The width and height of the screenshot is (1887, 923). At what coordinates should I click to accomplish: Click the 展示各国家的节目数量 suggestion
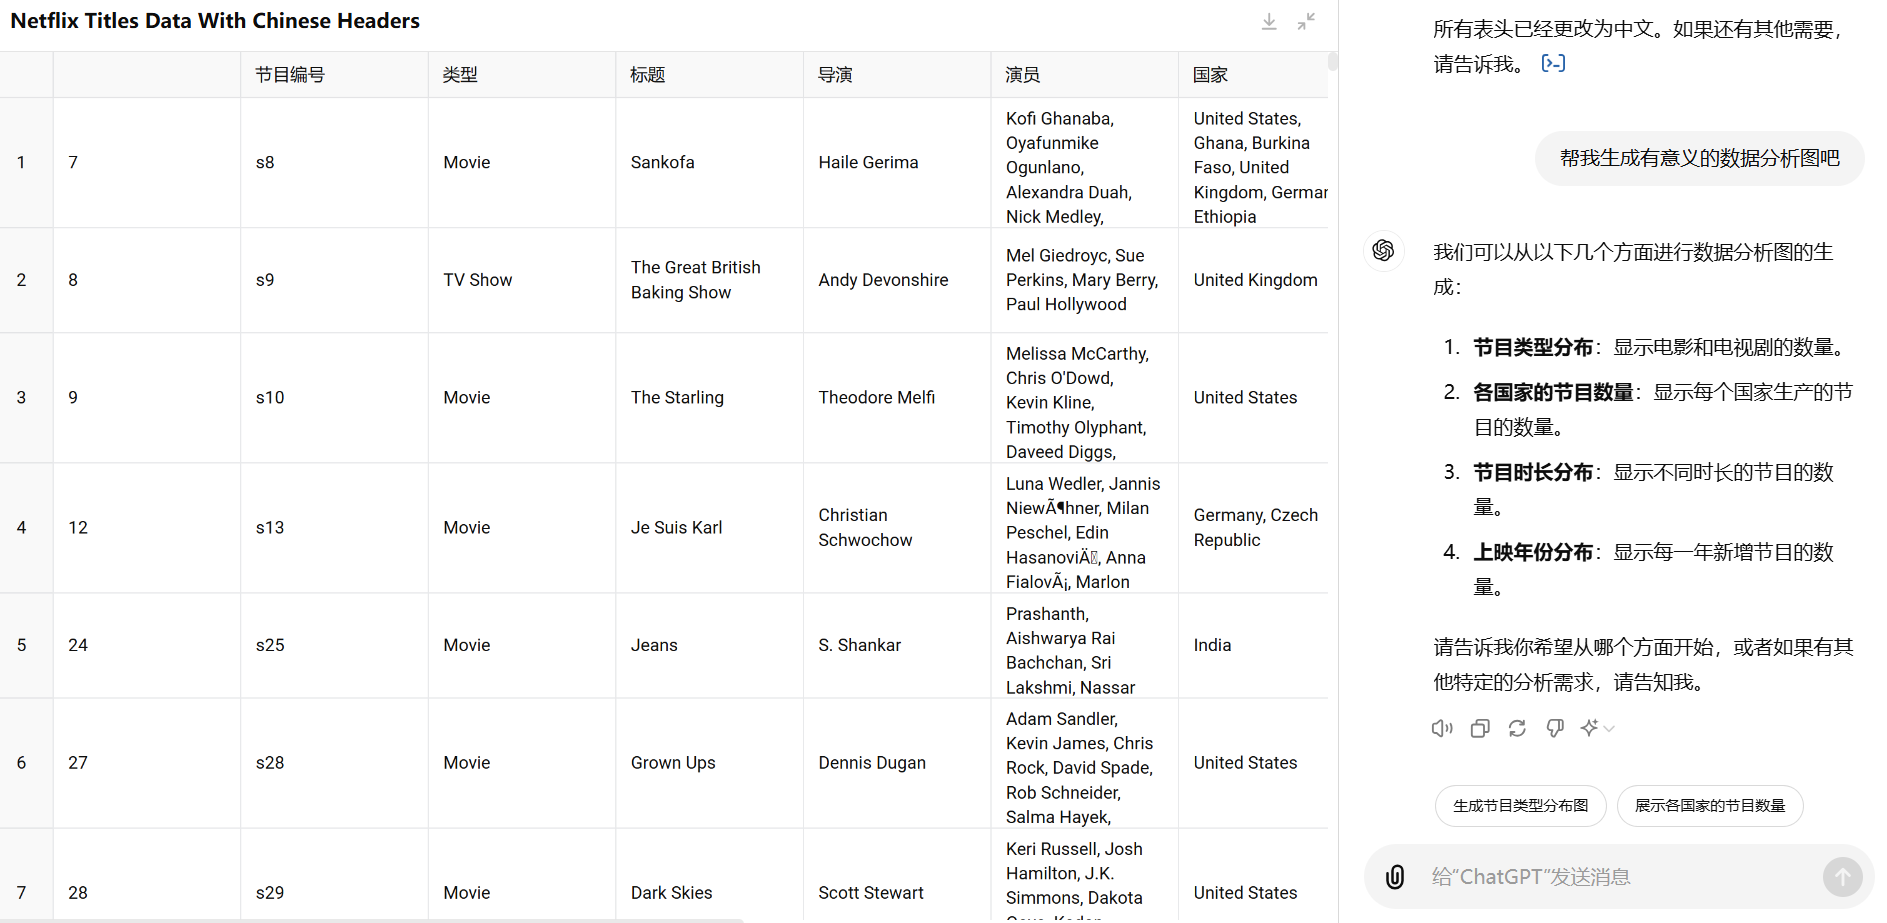point(1710,806)
